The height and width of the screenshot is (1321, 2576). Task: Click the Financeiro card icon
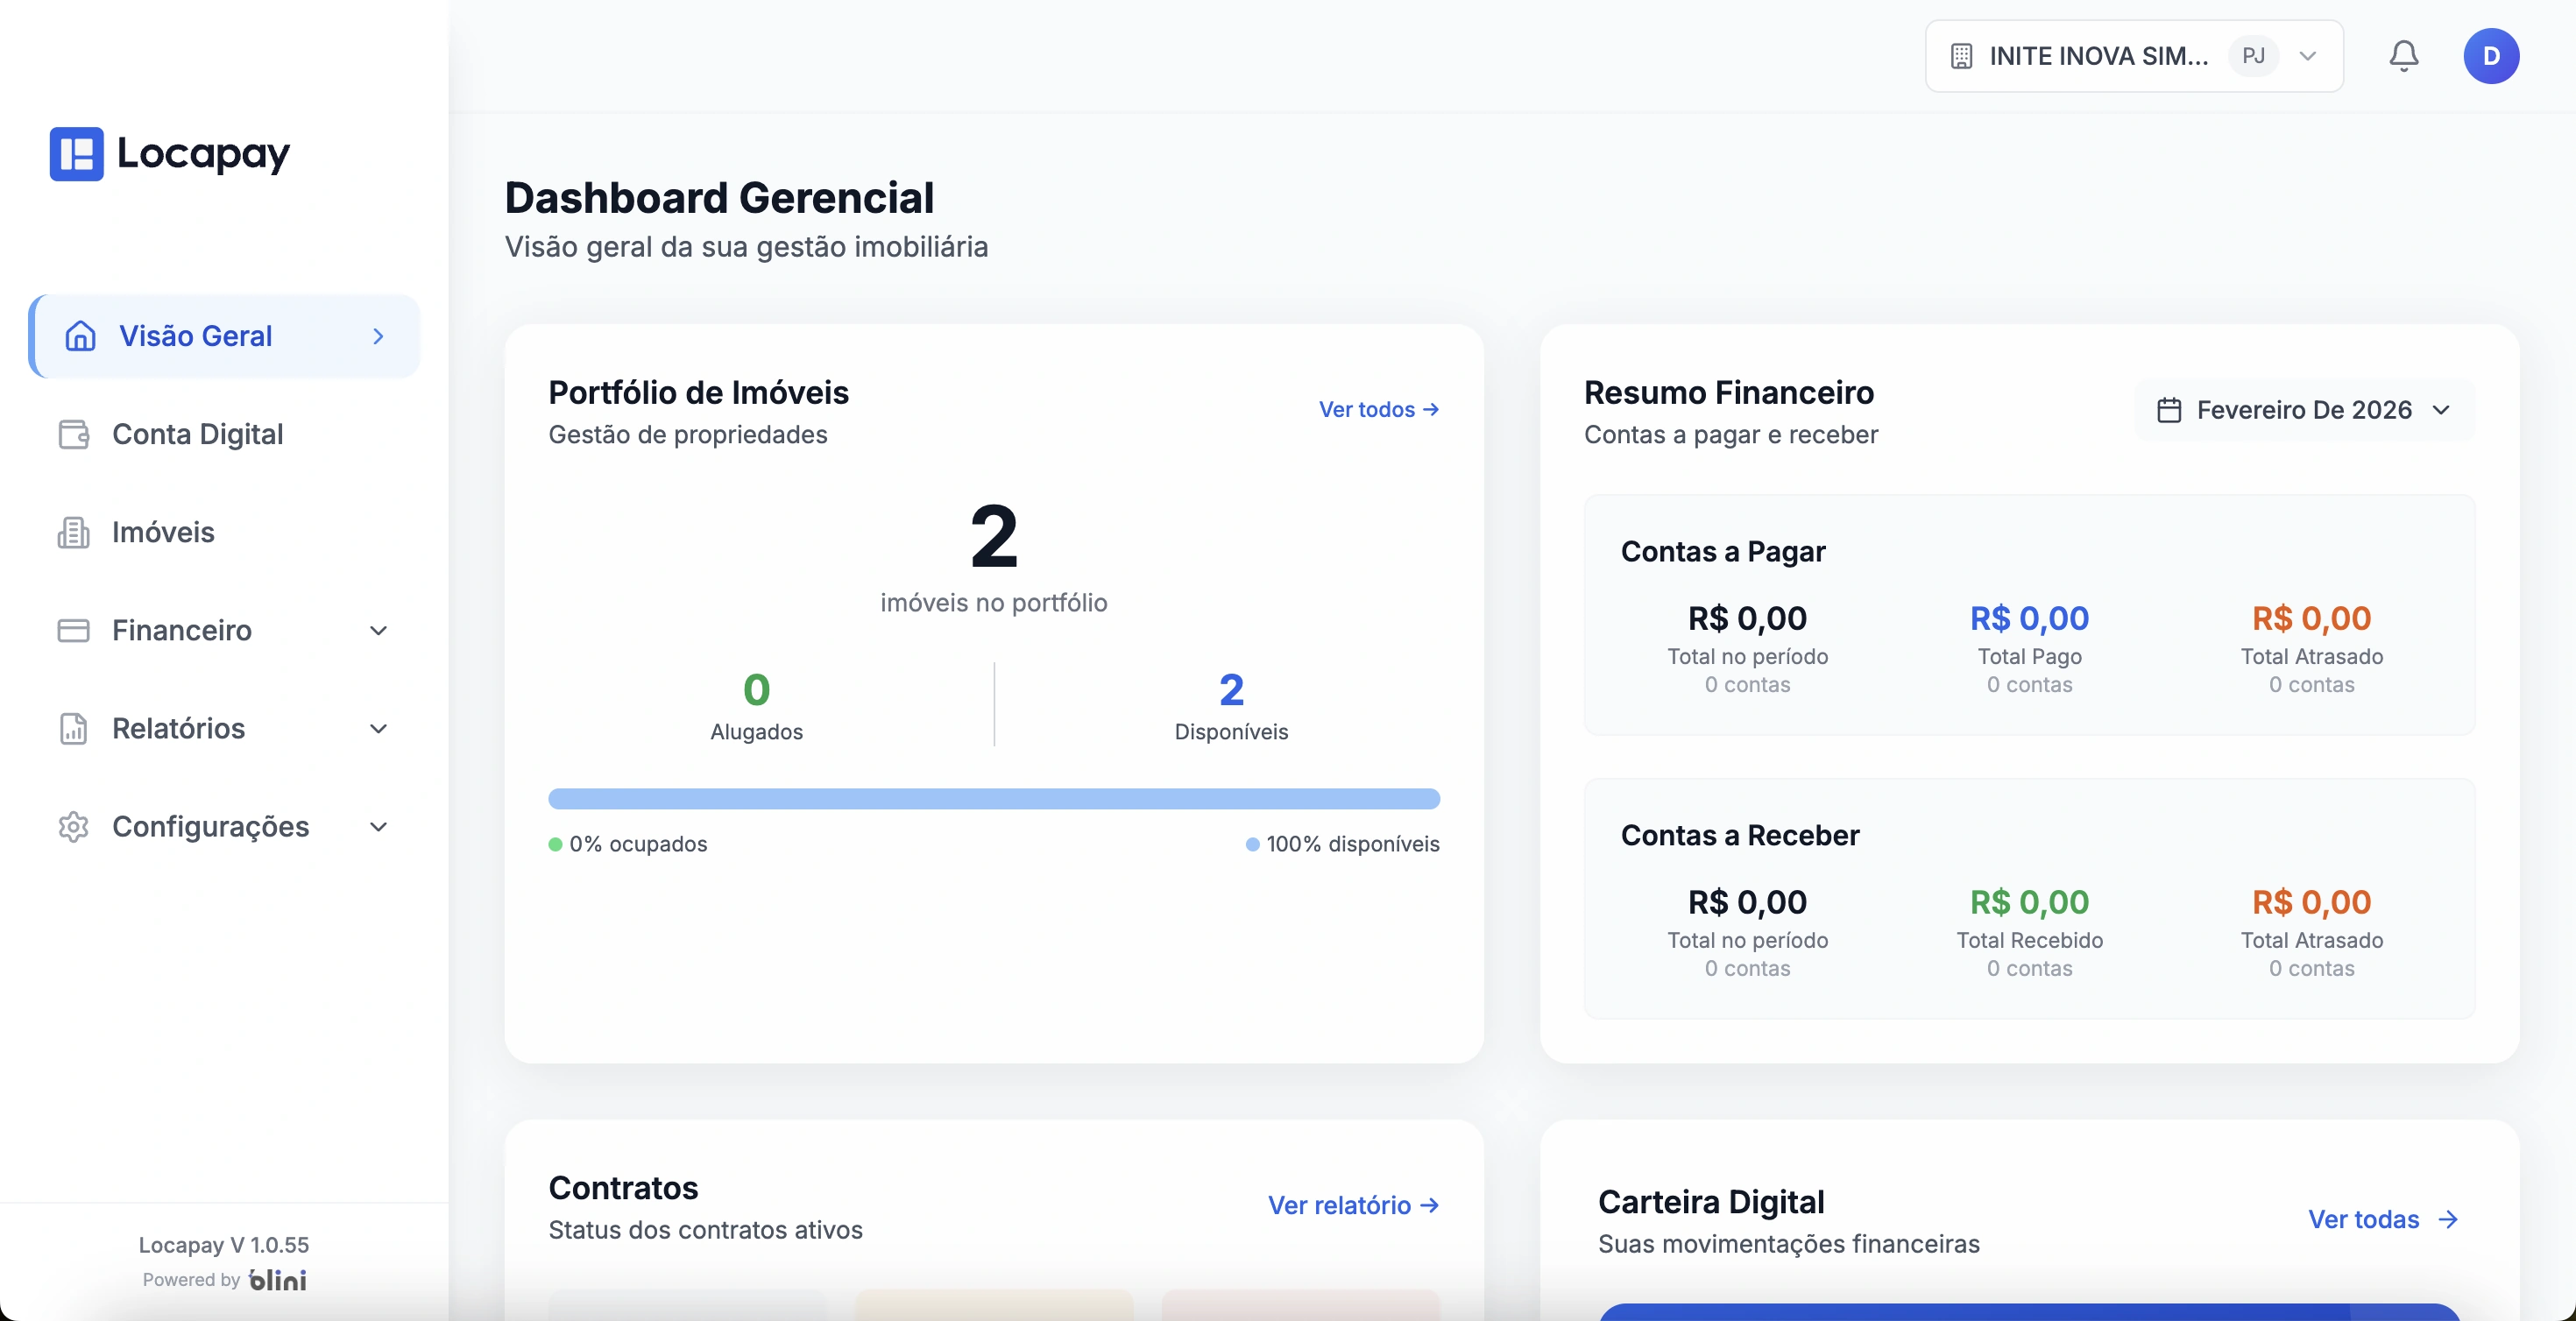coord(73,630)
